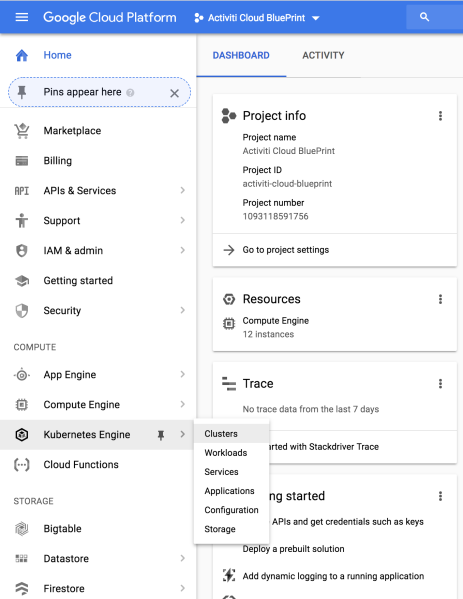Click the Billing card icon

click(22, 161)
